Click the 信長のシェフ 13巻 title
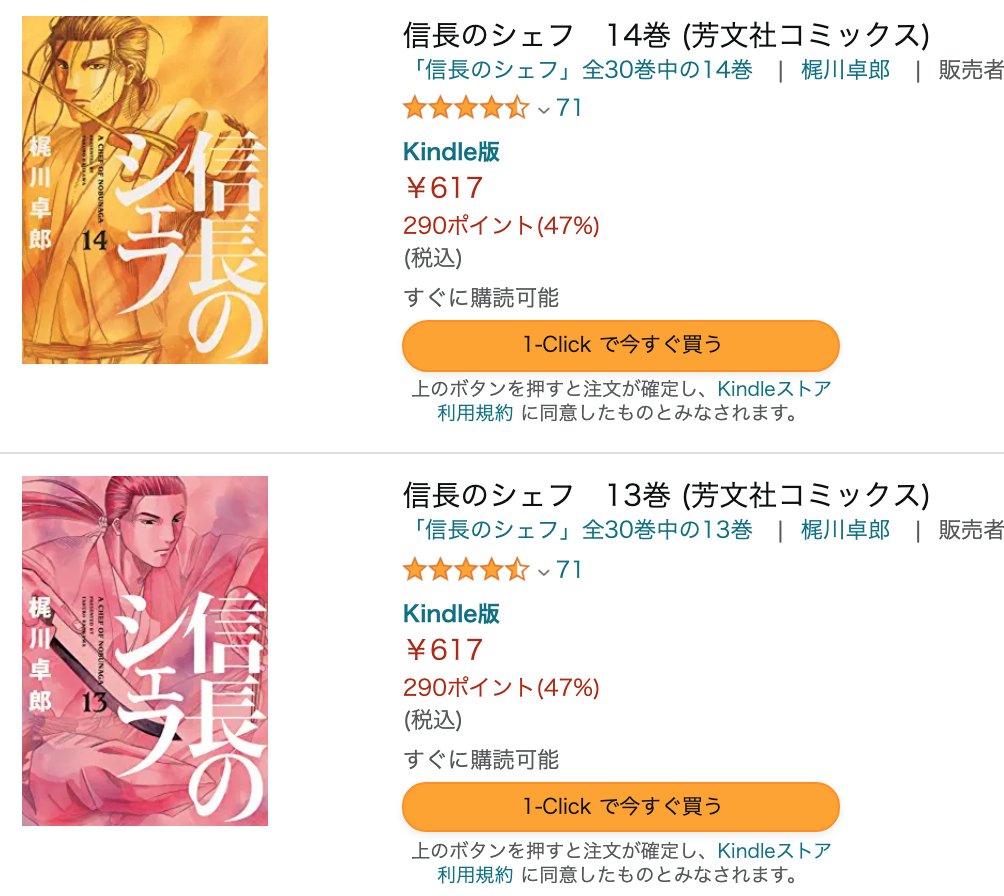Viewport: 1004px width, 896px height. pos(666,495)
